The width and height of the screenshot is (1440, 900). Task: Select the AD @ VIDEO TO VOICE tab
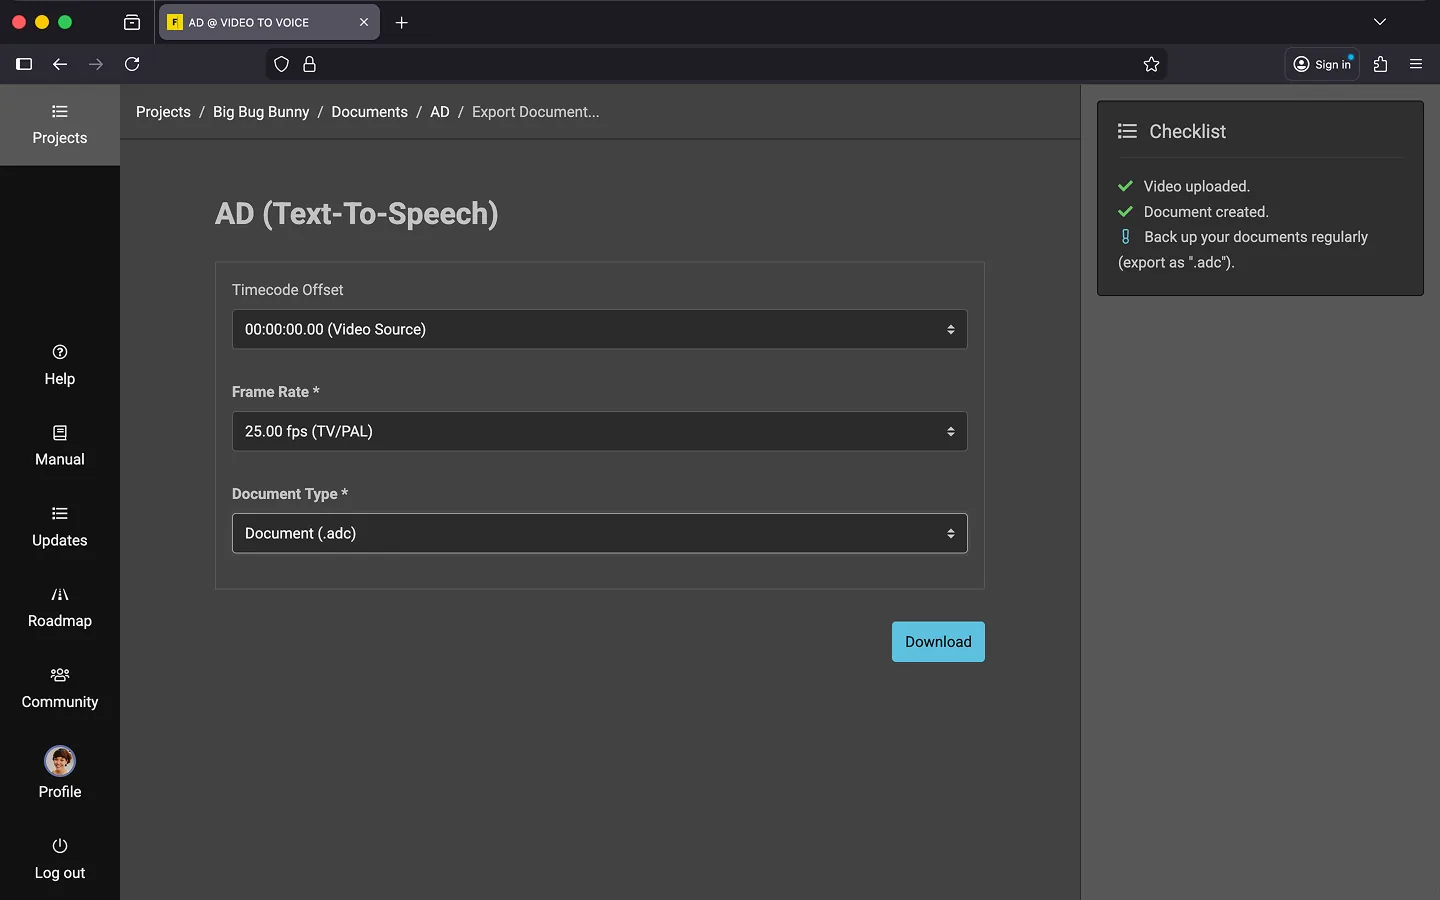point(260,22)
